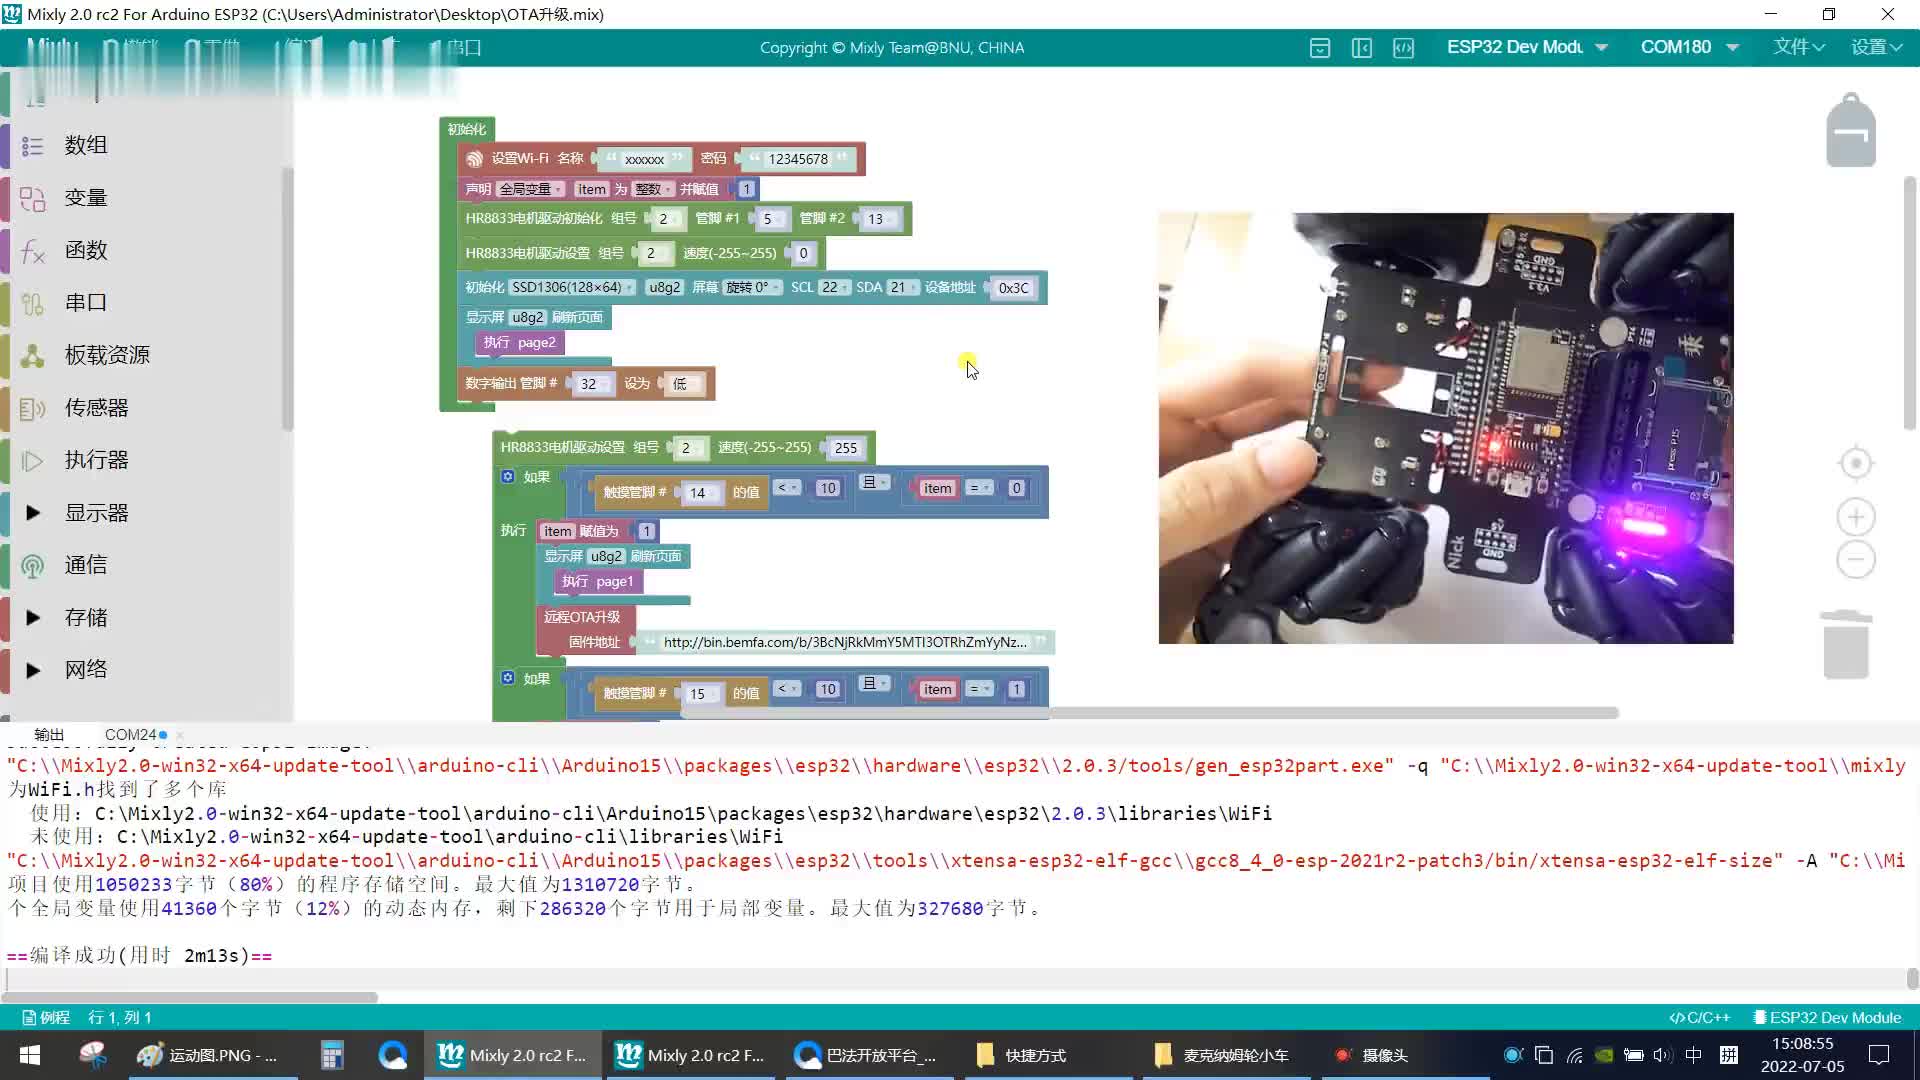
Task: Click the ==编译成功(用时 2m13s)== output line
Action: [x=139, y=956]
